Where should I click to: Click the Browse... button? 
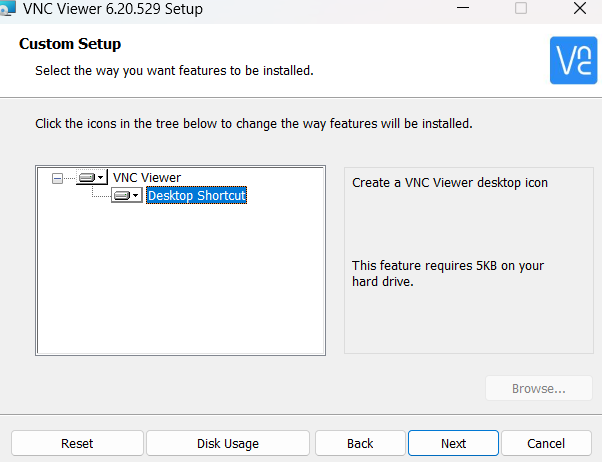tap(539, 388)
